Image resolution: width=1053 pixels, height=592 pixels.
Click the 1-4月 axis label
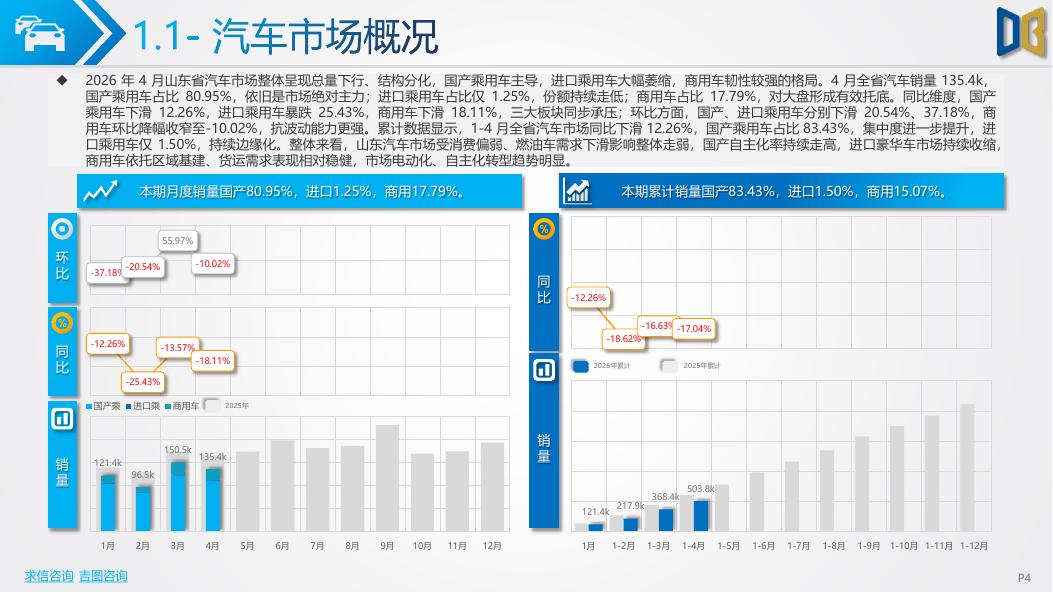(x=693, y=546)
